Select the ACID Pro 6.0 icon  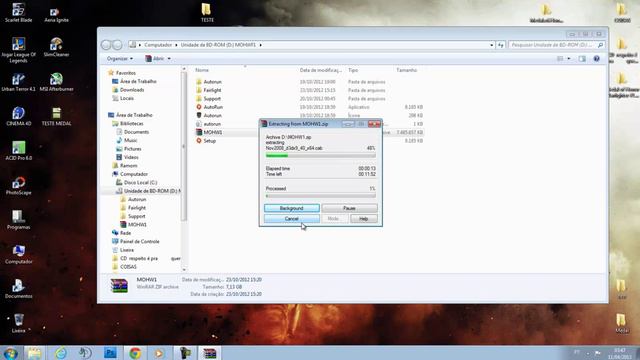point(18,150)
